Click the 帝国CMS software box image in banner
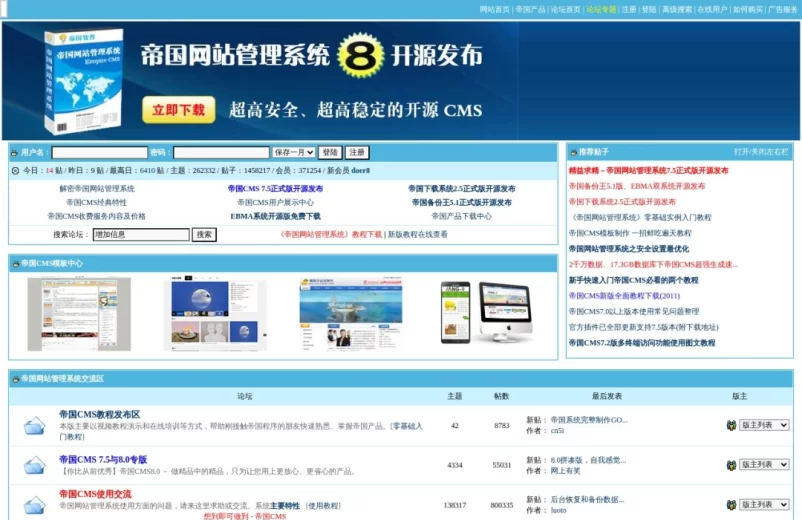 [84, 81]
